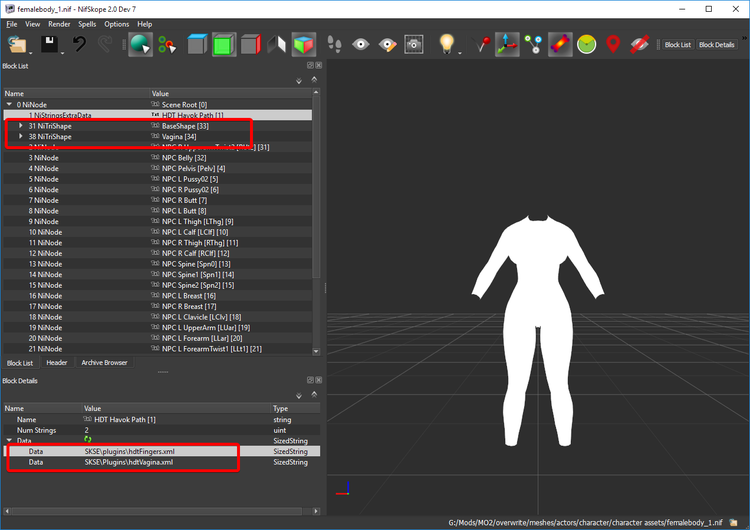
Task: Click the undo arrow icon
Action: pos(79,44)
